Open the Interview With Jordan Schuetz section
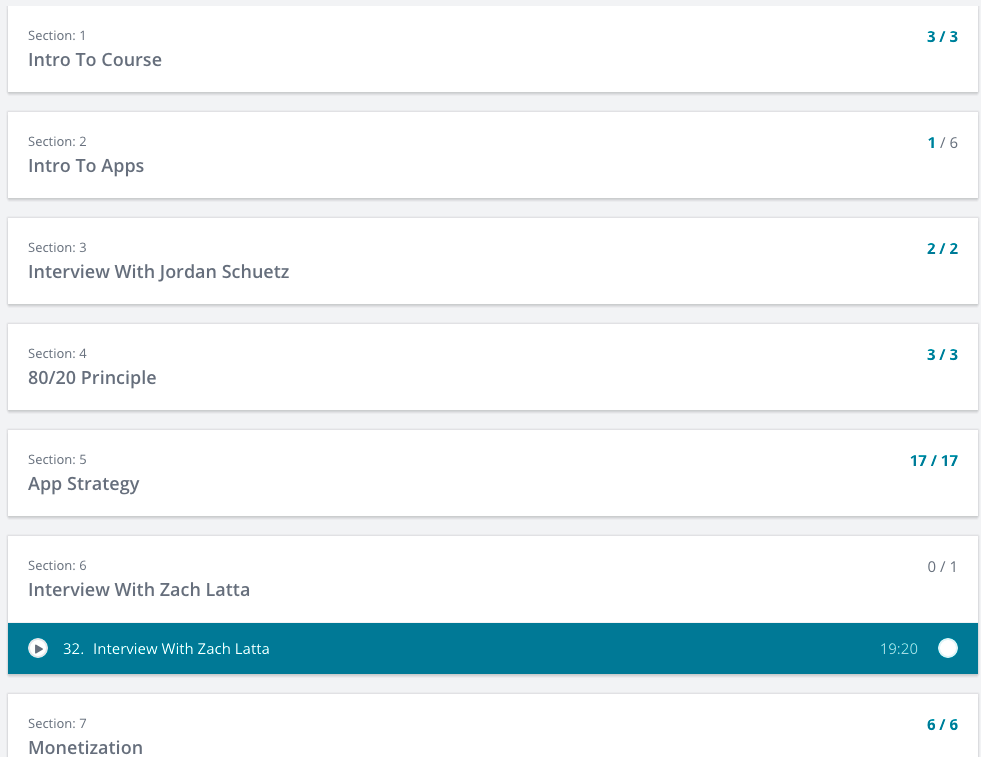 pyautogui.click(x=158, y=272)
